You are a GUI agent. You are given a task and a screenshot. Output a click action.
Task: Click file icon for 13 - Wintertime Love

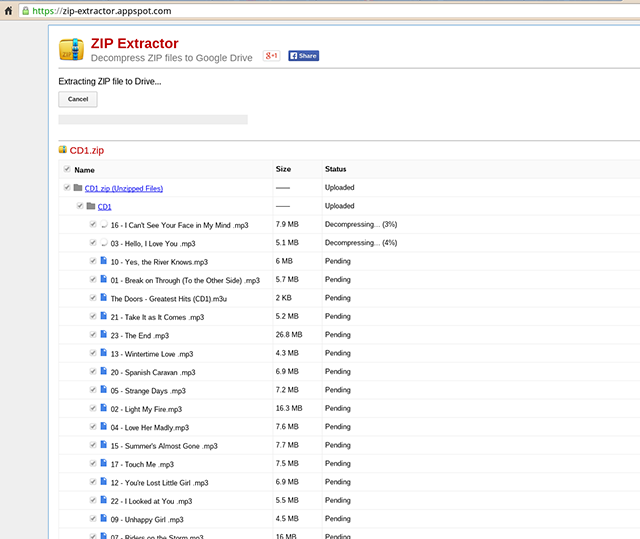(104, 352)
